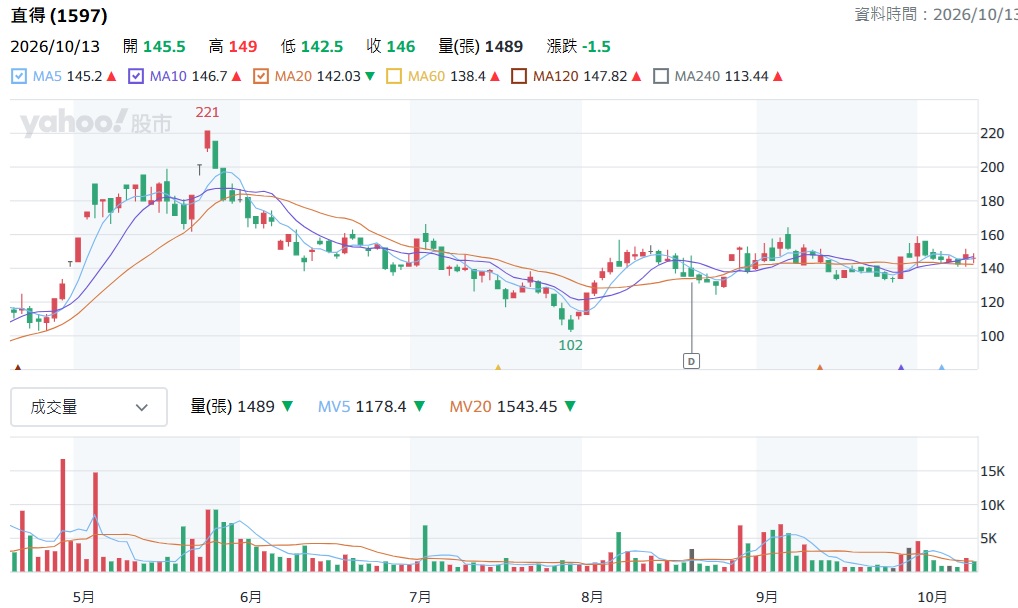
Task: Click the MV5 value 1178.4
Action: click(382, 407)
